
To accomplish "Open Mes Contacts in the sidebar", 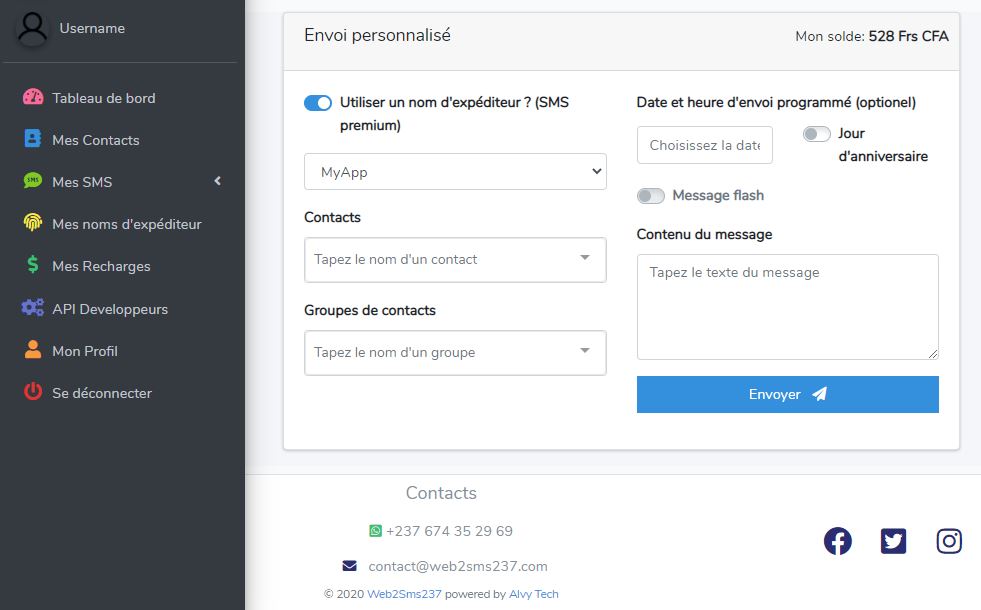I will click(96, 140).
